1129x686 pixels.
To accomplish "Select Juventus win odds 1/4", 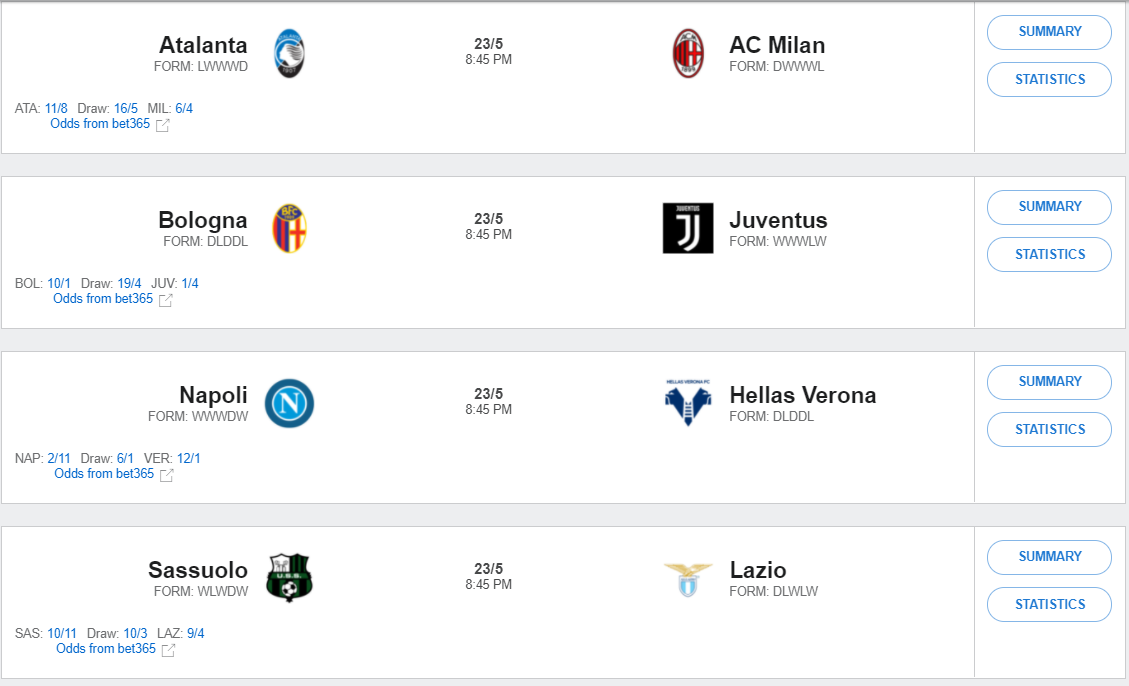I will pos(190,284).
